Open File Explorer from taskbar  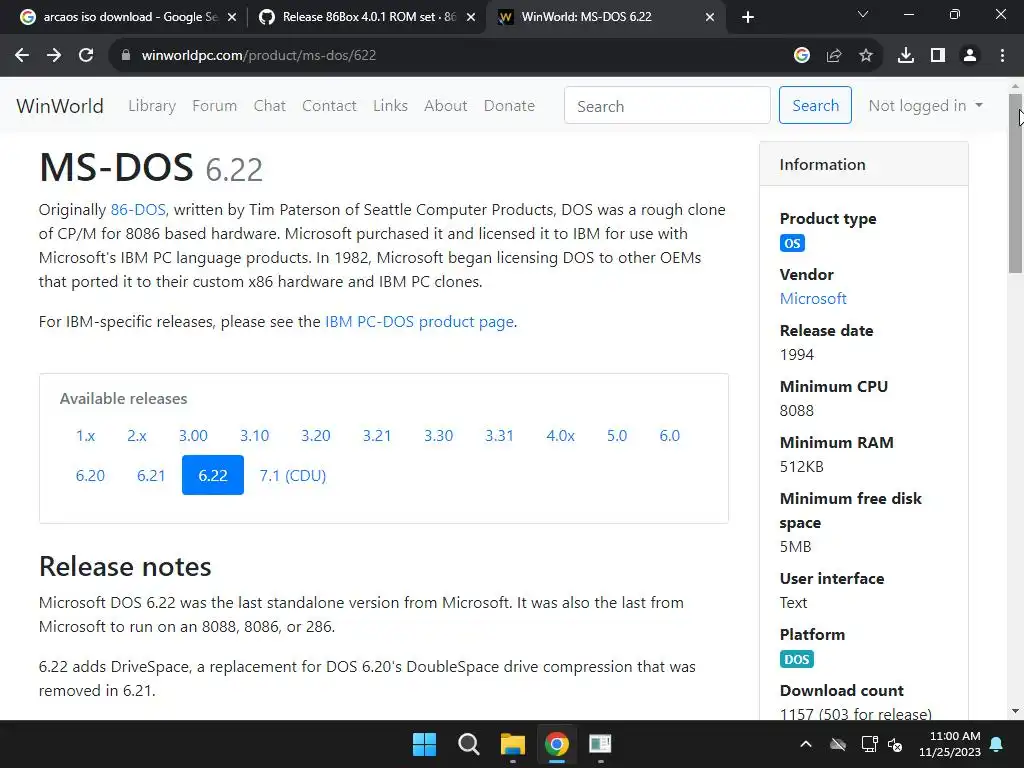tap(513, 744)
